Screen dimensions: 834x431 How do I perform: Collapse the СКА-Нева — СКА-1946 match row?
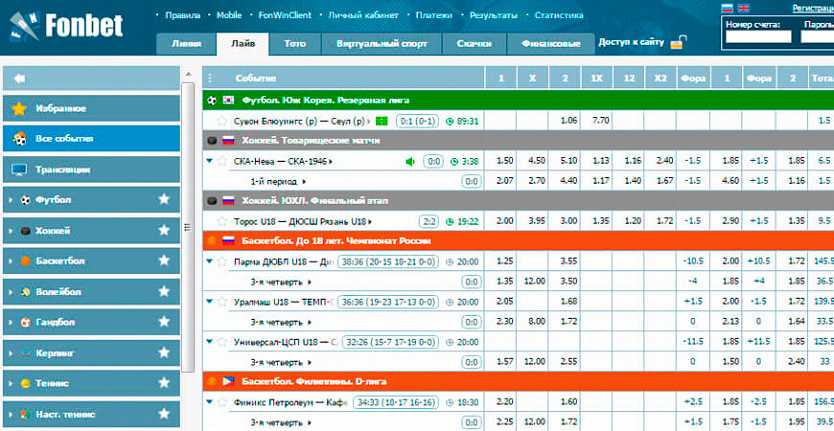[210, 160]
